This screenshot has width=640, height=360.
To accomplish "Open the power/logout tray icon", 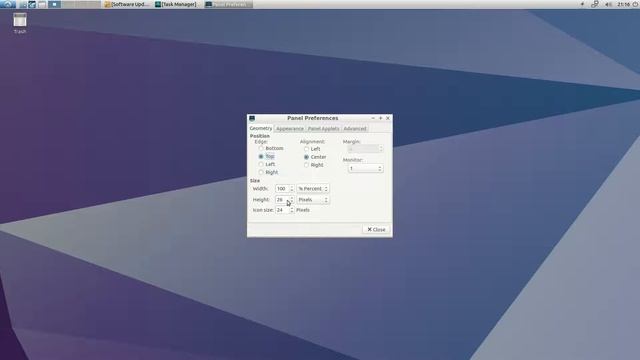I will click(636, 4).
